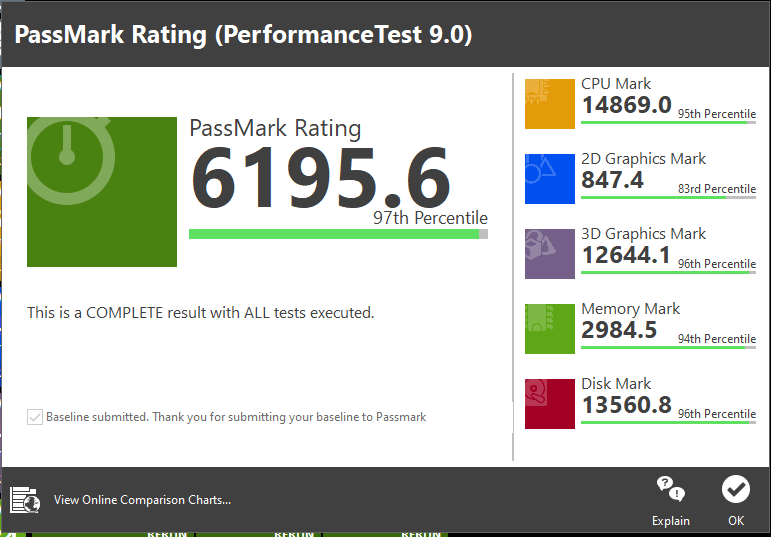
Task: Click the 2D Graphics Mark heading
Action: coord(644,159)
